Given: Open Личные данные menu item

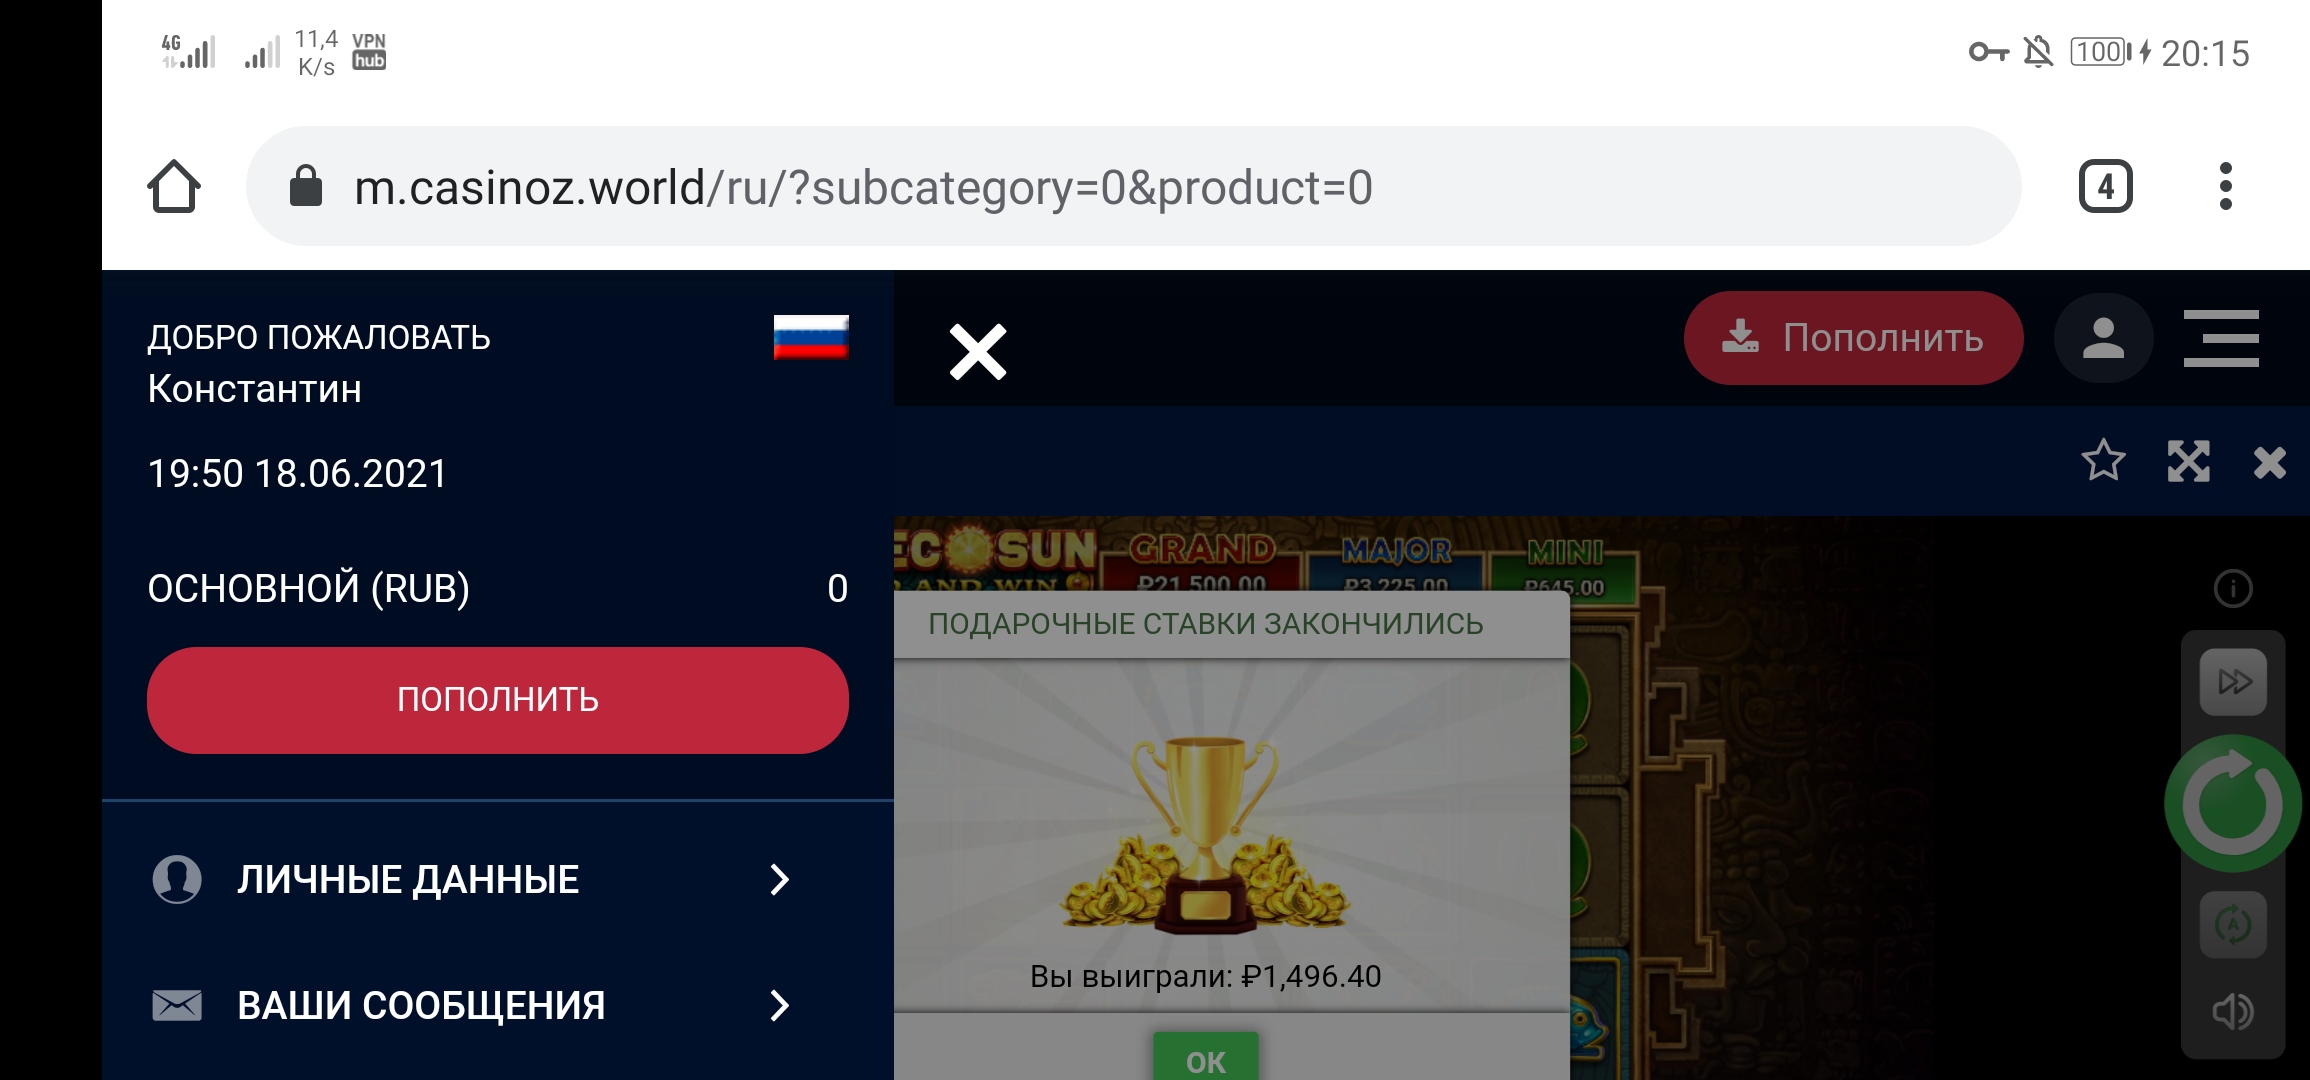Looking at the screenshot, I should (x=471, y=879).
